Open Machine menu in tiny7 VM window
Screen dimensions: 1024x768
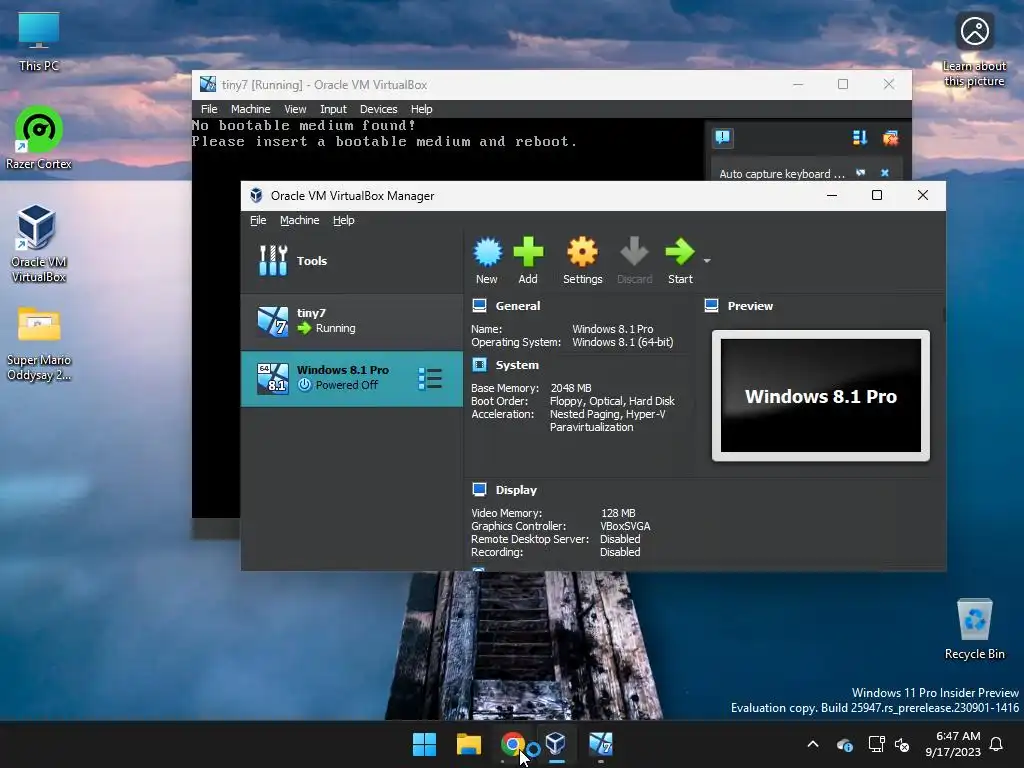click(250, 109)
